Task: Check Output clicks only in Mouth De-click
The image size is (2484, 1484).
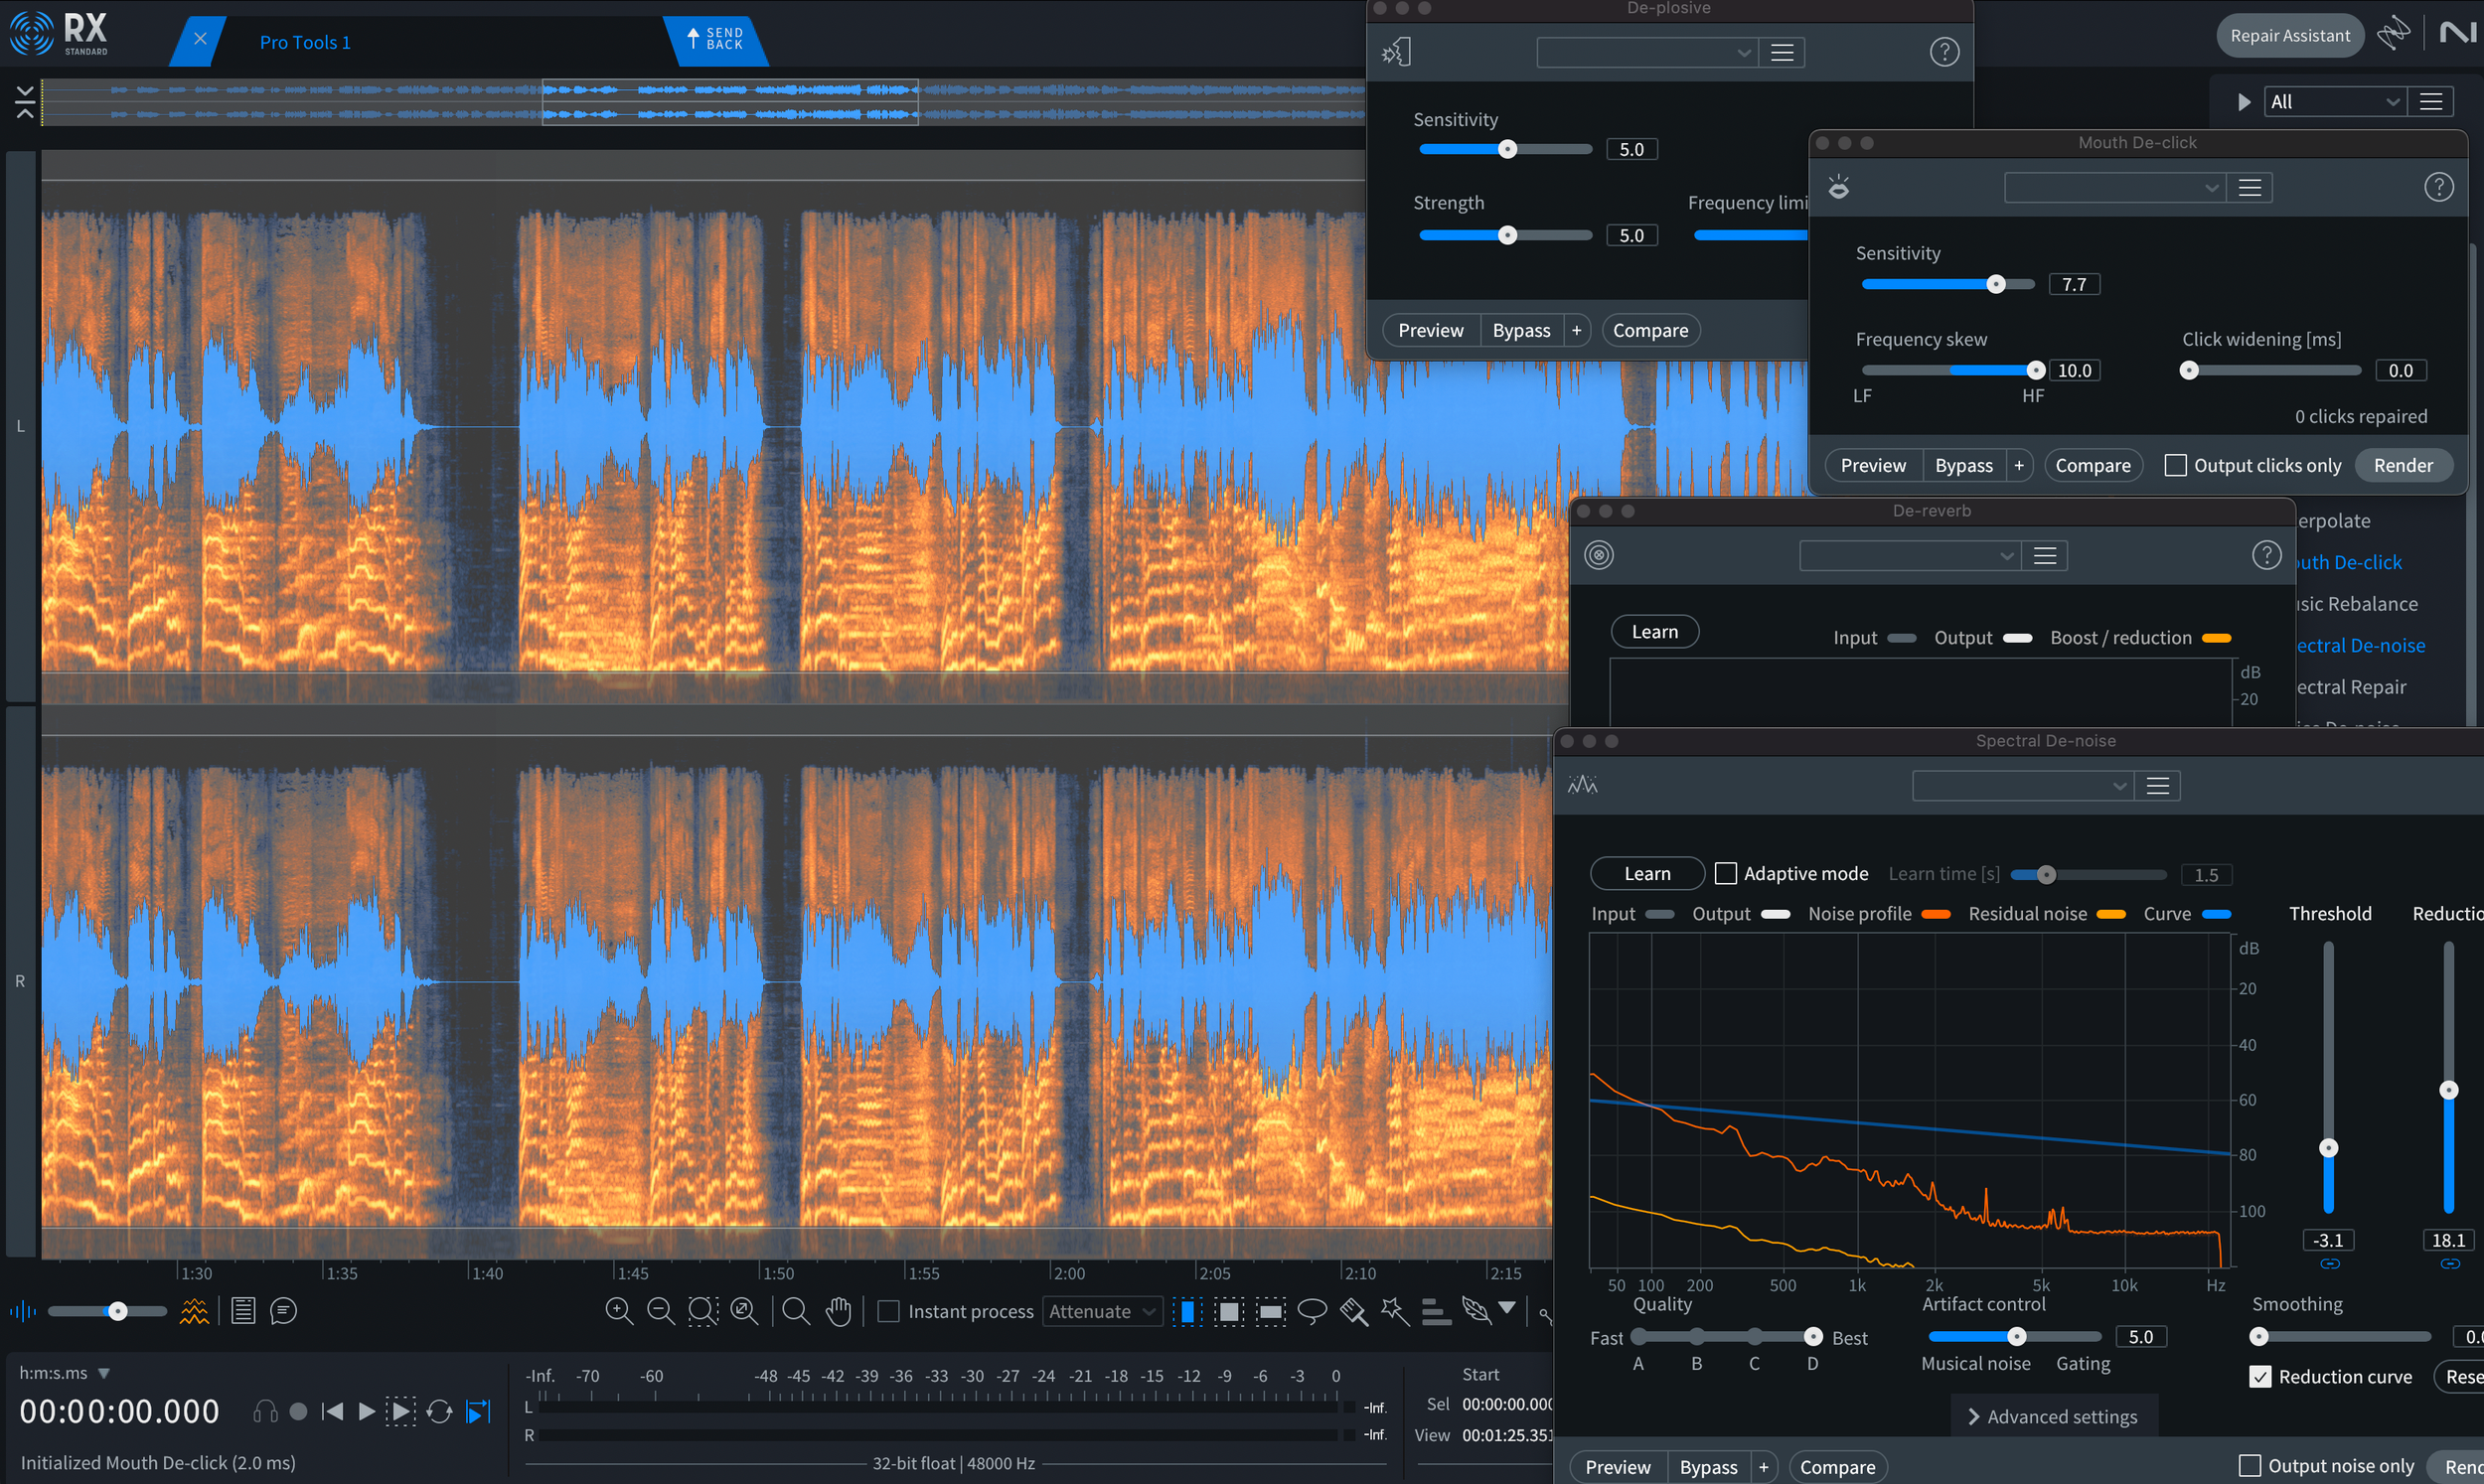Action: 2175,465
